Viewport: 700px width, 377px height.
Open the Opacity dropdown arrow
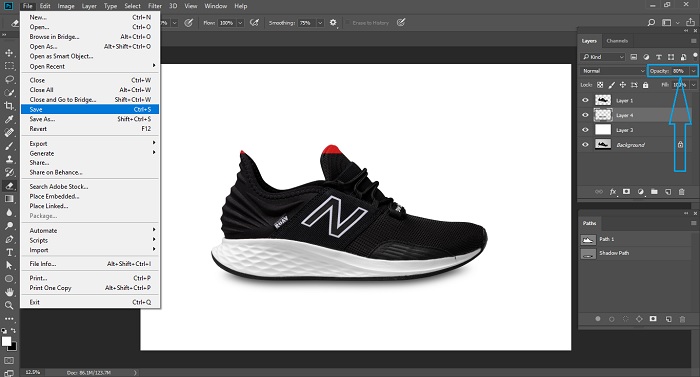click(x=693, y=71)
